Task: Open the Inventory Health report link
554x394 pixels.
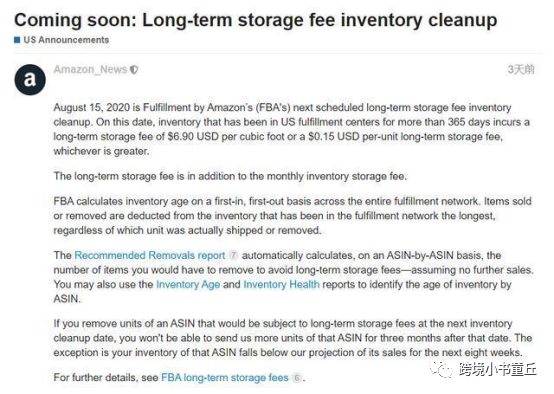Action: (281, 284)
